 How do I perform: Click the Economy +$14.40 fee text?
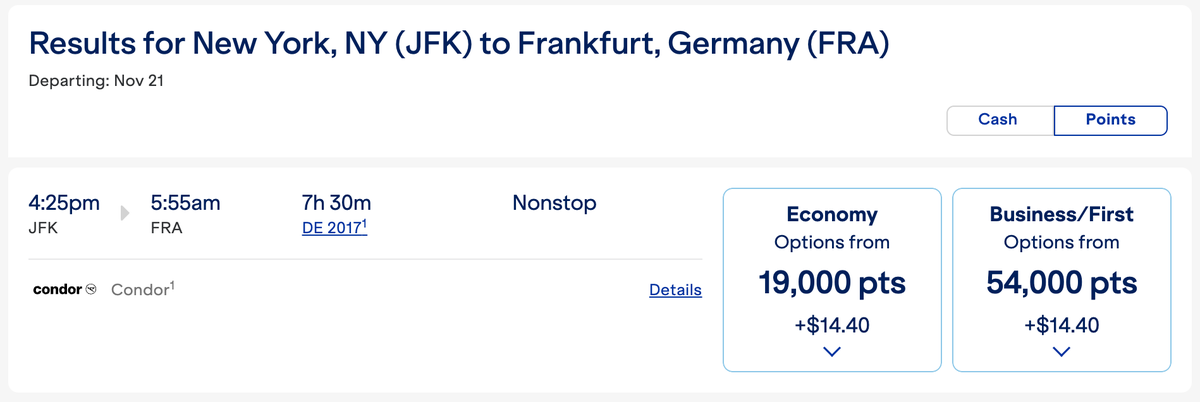coord(832,325)
